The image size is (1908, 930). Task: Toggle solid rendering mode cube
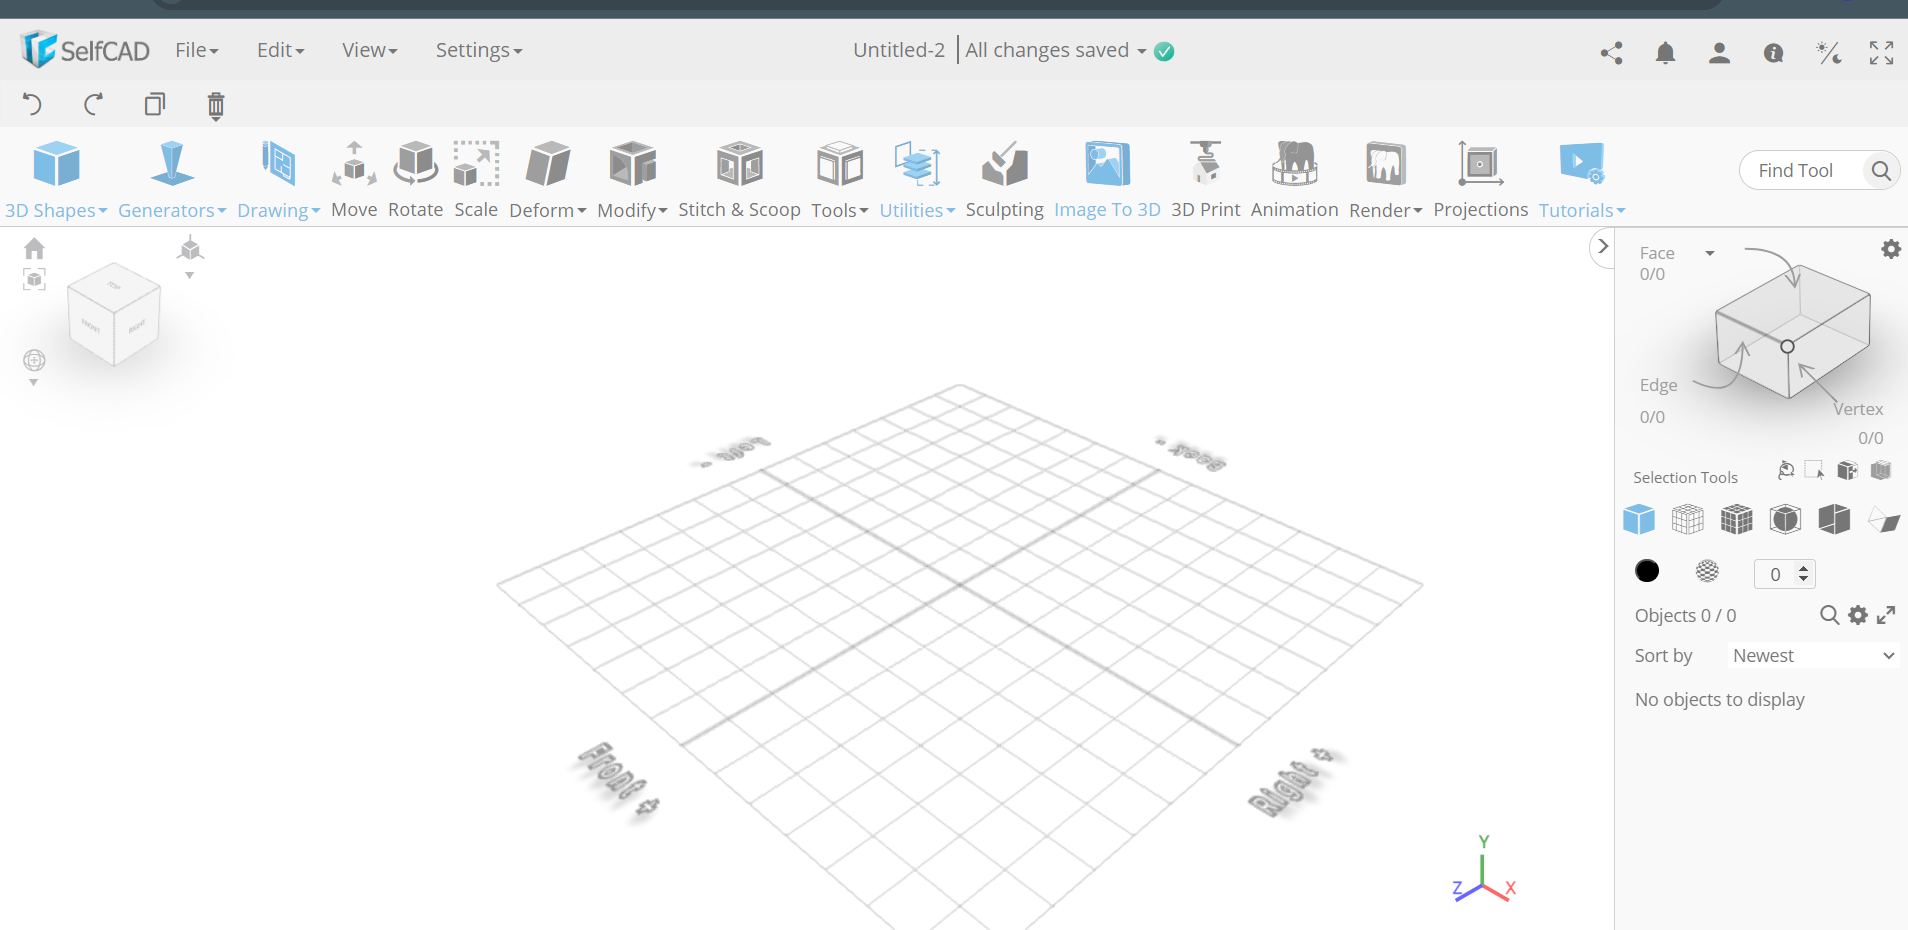tap(1638, 520)
